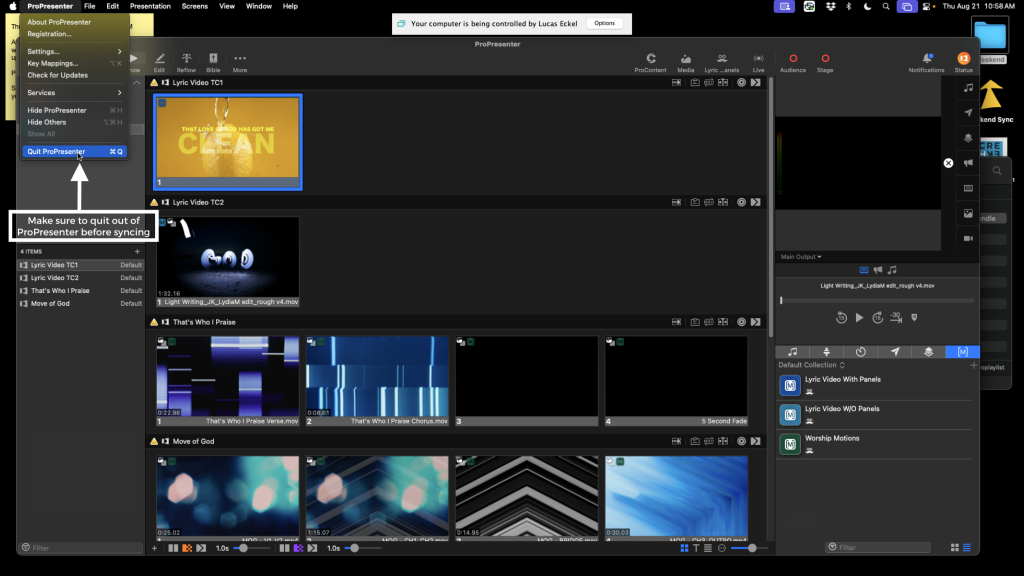Skip forward 15 seconds in media

pyautogui.click(x=878, y=317)
